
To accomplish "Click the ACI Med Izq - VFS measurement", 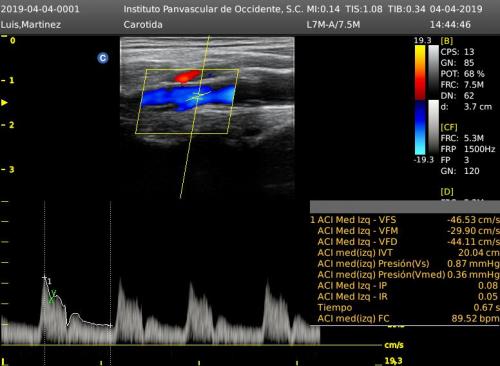I will pos(405,220).
